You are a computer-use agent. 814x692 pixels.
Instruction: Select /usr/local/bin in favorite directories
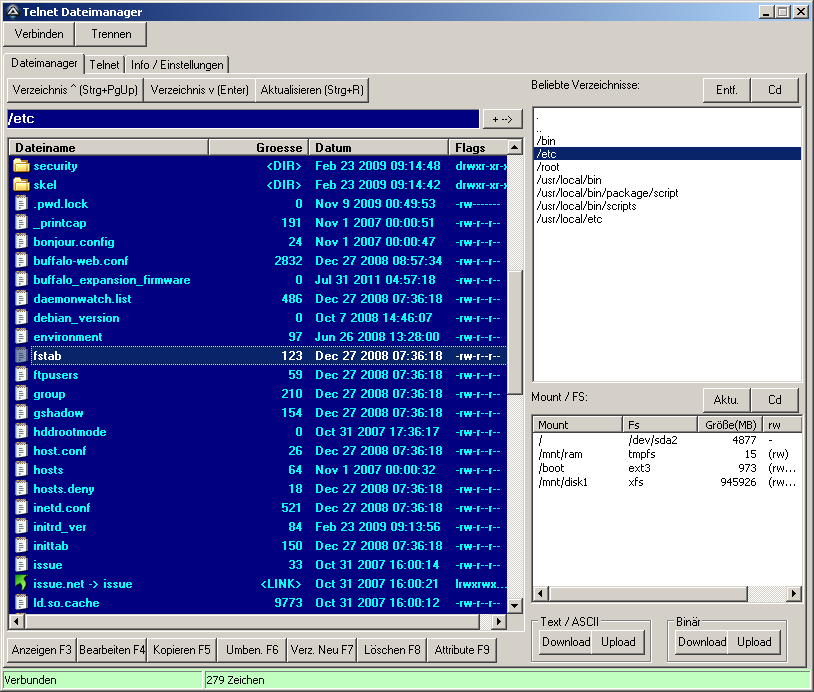click(569, 180)
